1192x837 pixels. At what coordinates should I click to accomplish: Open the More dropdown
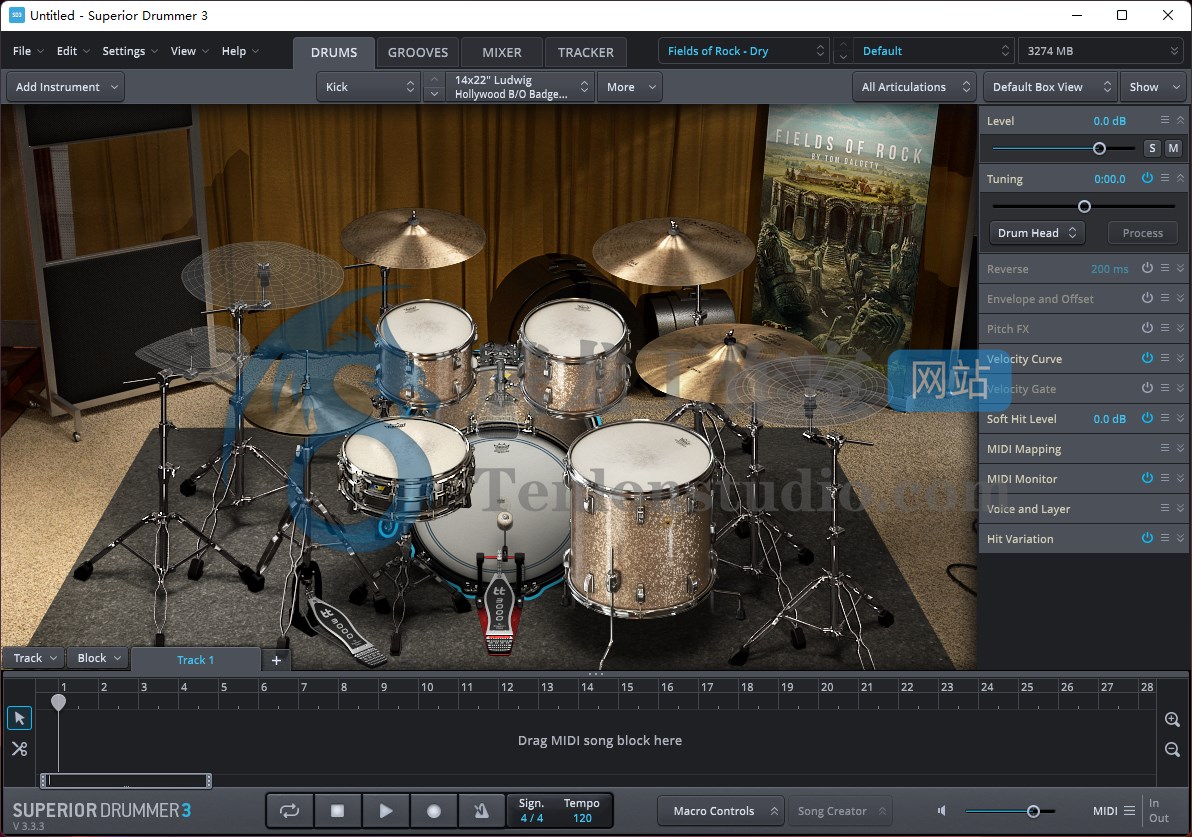click(x=629, y=87)
